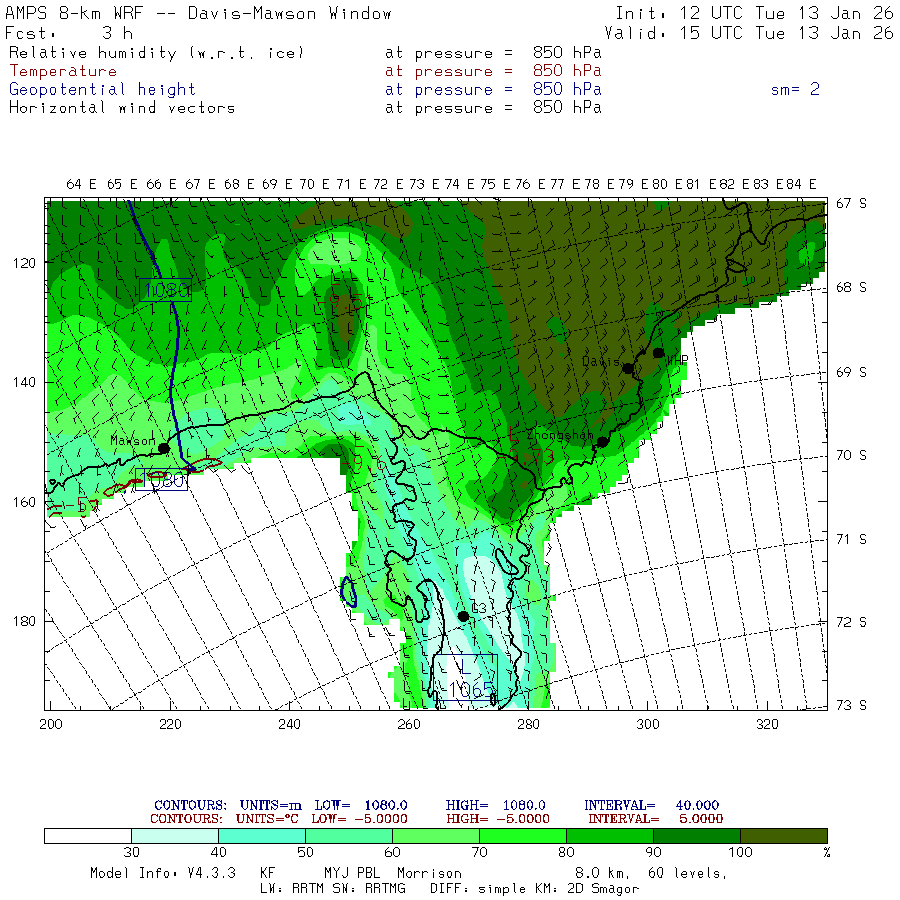The height and width of the screenshot is (900, 900).
Task: Click the Valid: 15 UTC Tue 13 Jan 26 text
Action: click(x=748, y=33)
